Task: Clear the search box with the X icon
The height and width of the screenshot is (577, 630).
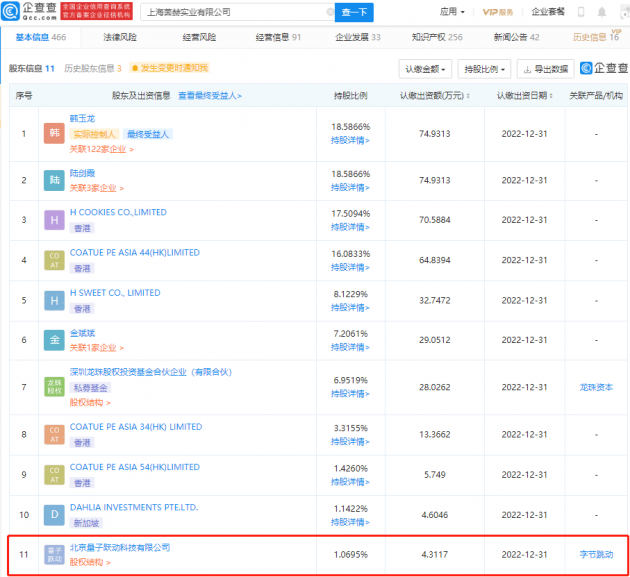Action: coord(330,12)
